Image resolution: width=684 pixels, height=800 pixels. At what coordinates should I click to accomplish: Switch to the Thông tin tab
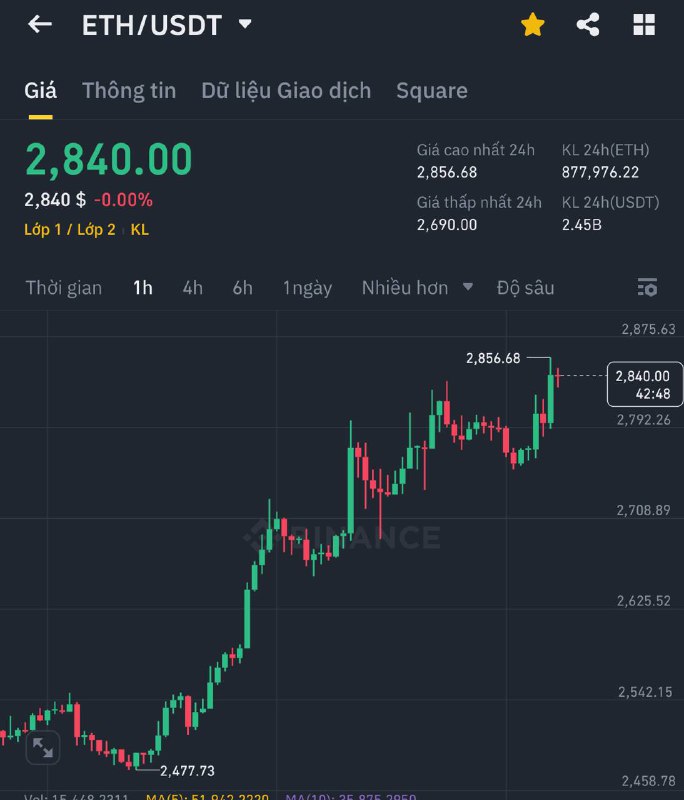[x=129, y=91]
